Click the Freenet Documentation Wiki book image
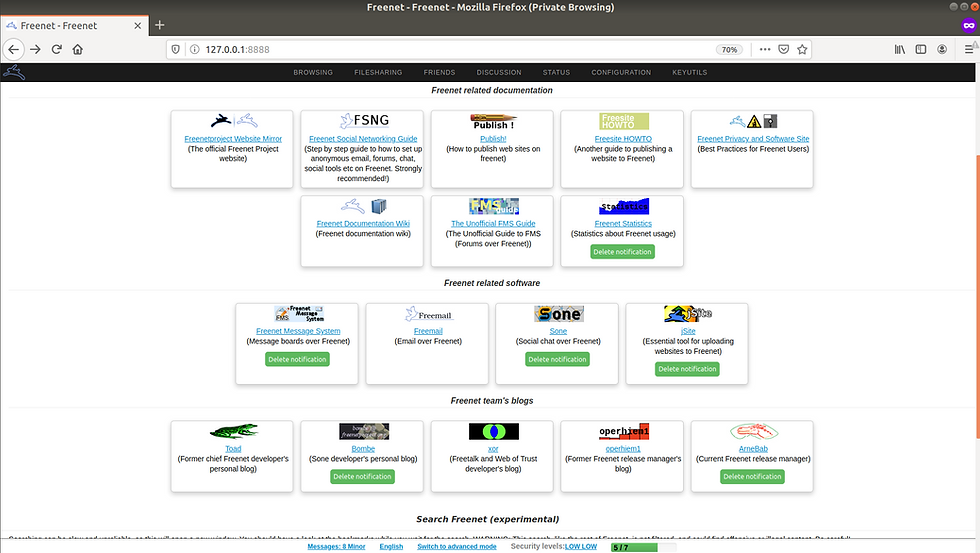The image size is (980, 553). coord(364,206)
